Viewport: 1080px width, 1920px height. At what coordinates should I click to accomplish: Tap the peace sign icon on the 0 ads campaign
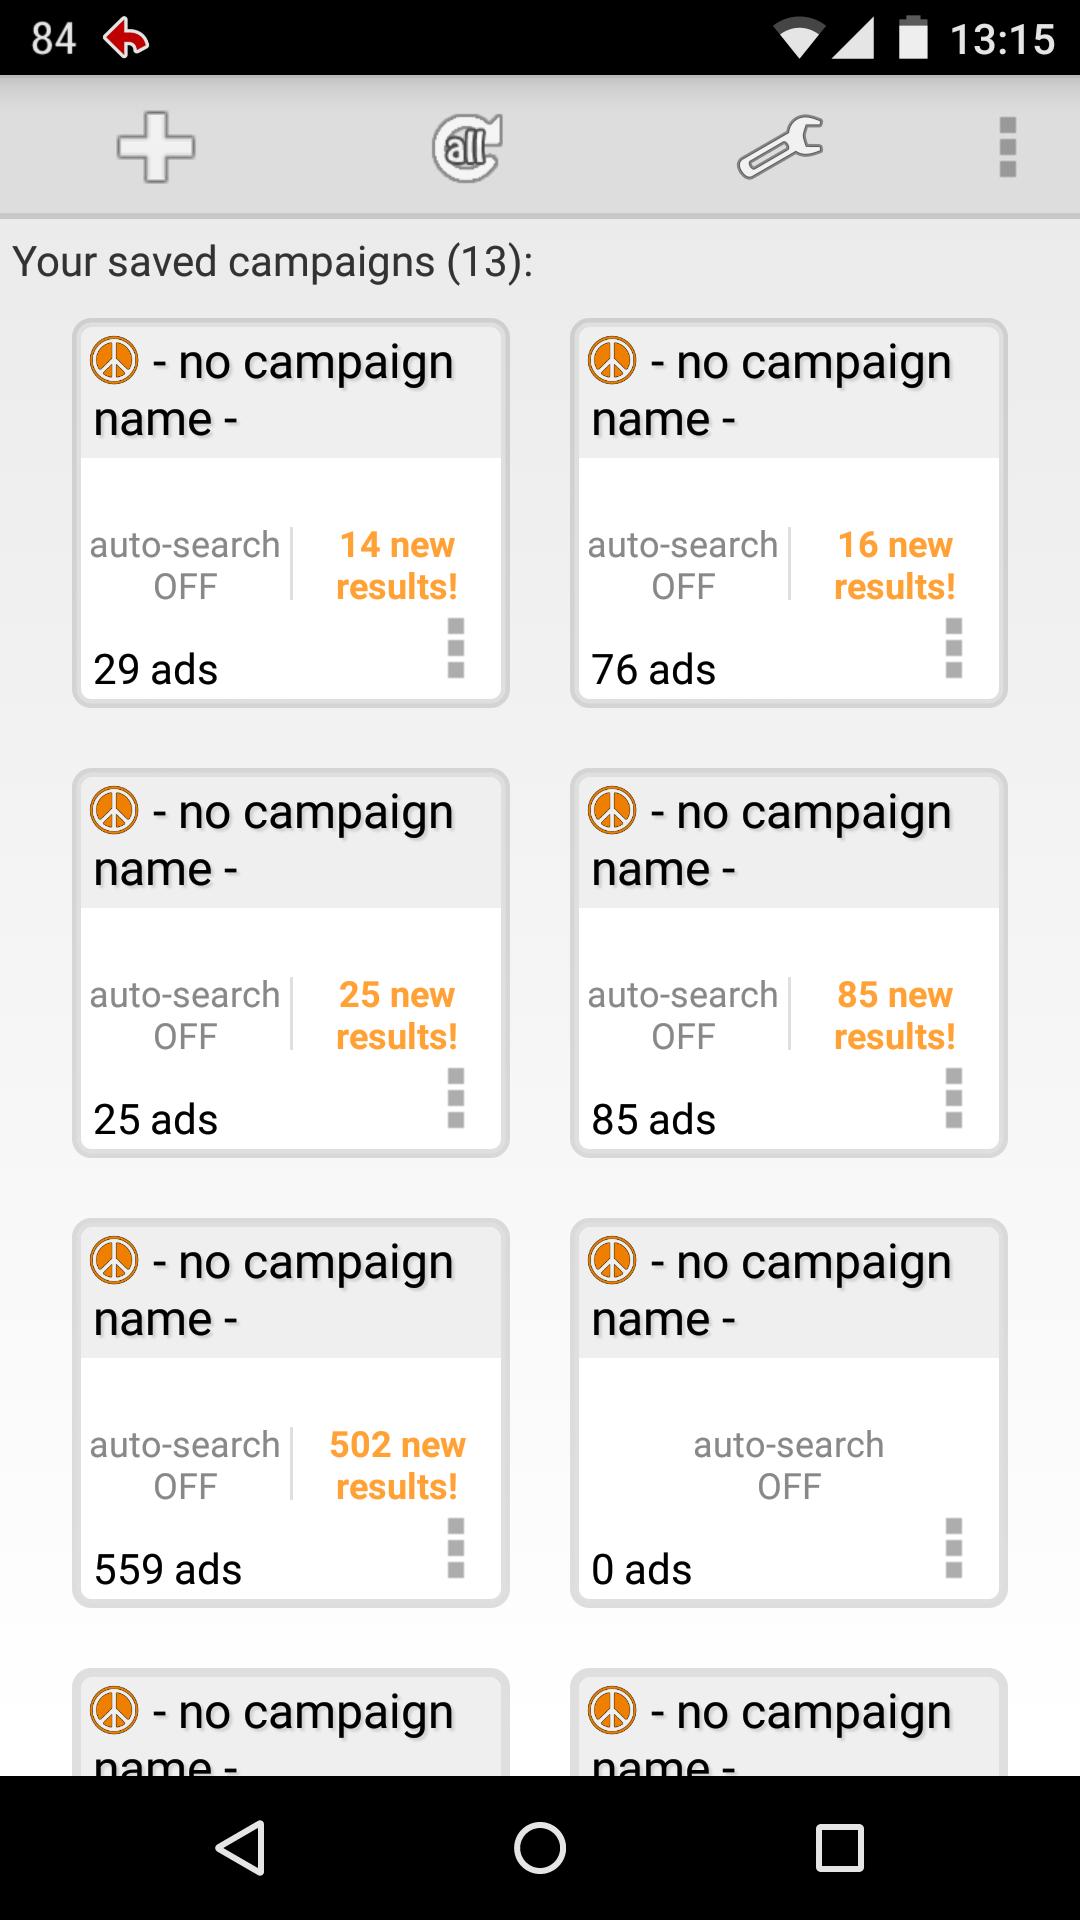pos(616,1262)
